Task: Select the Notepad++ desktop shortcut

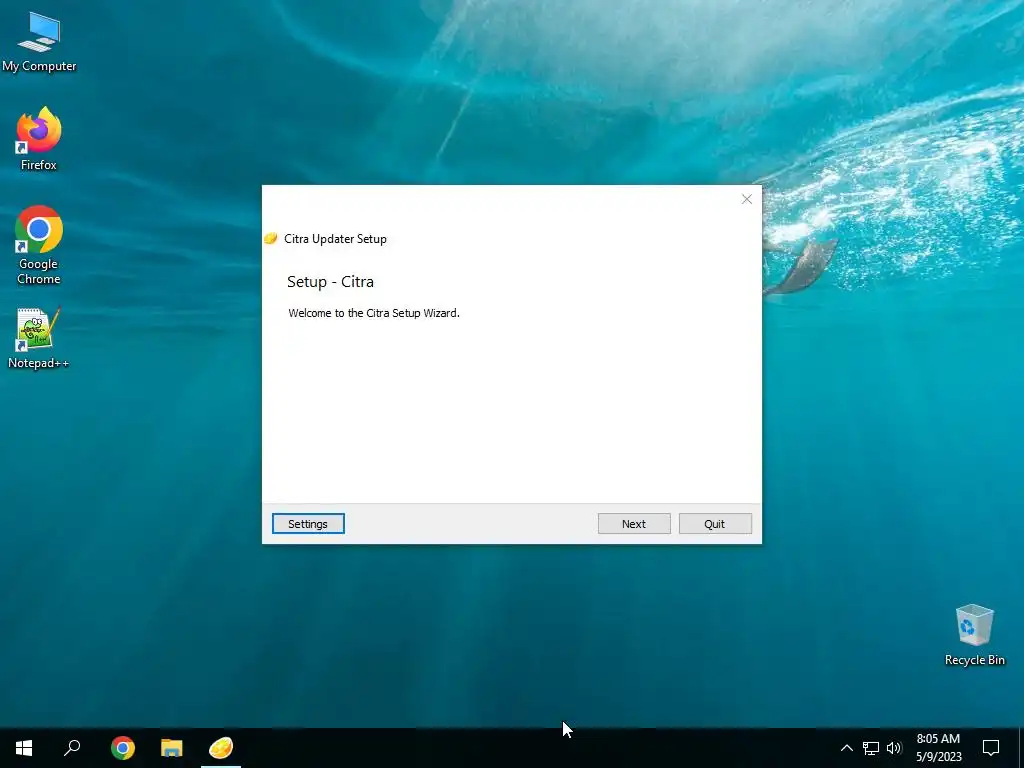Action: 39,338
